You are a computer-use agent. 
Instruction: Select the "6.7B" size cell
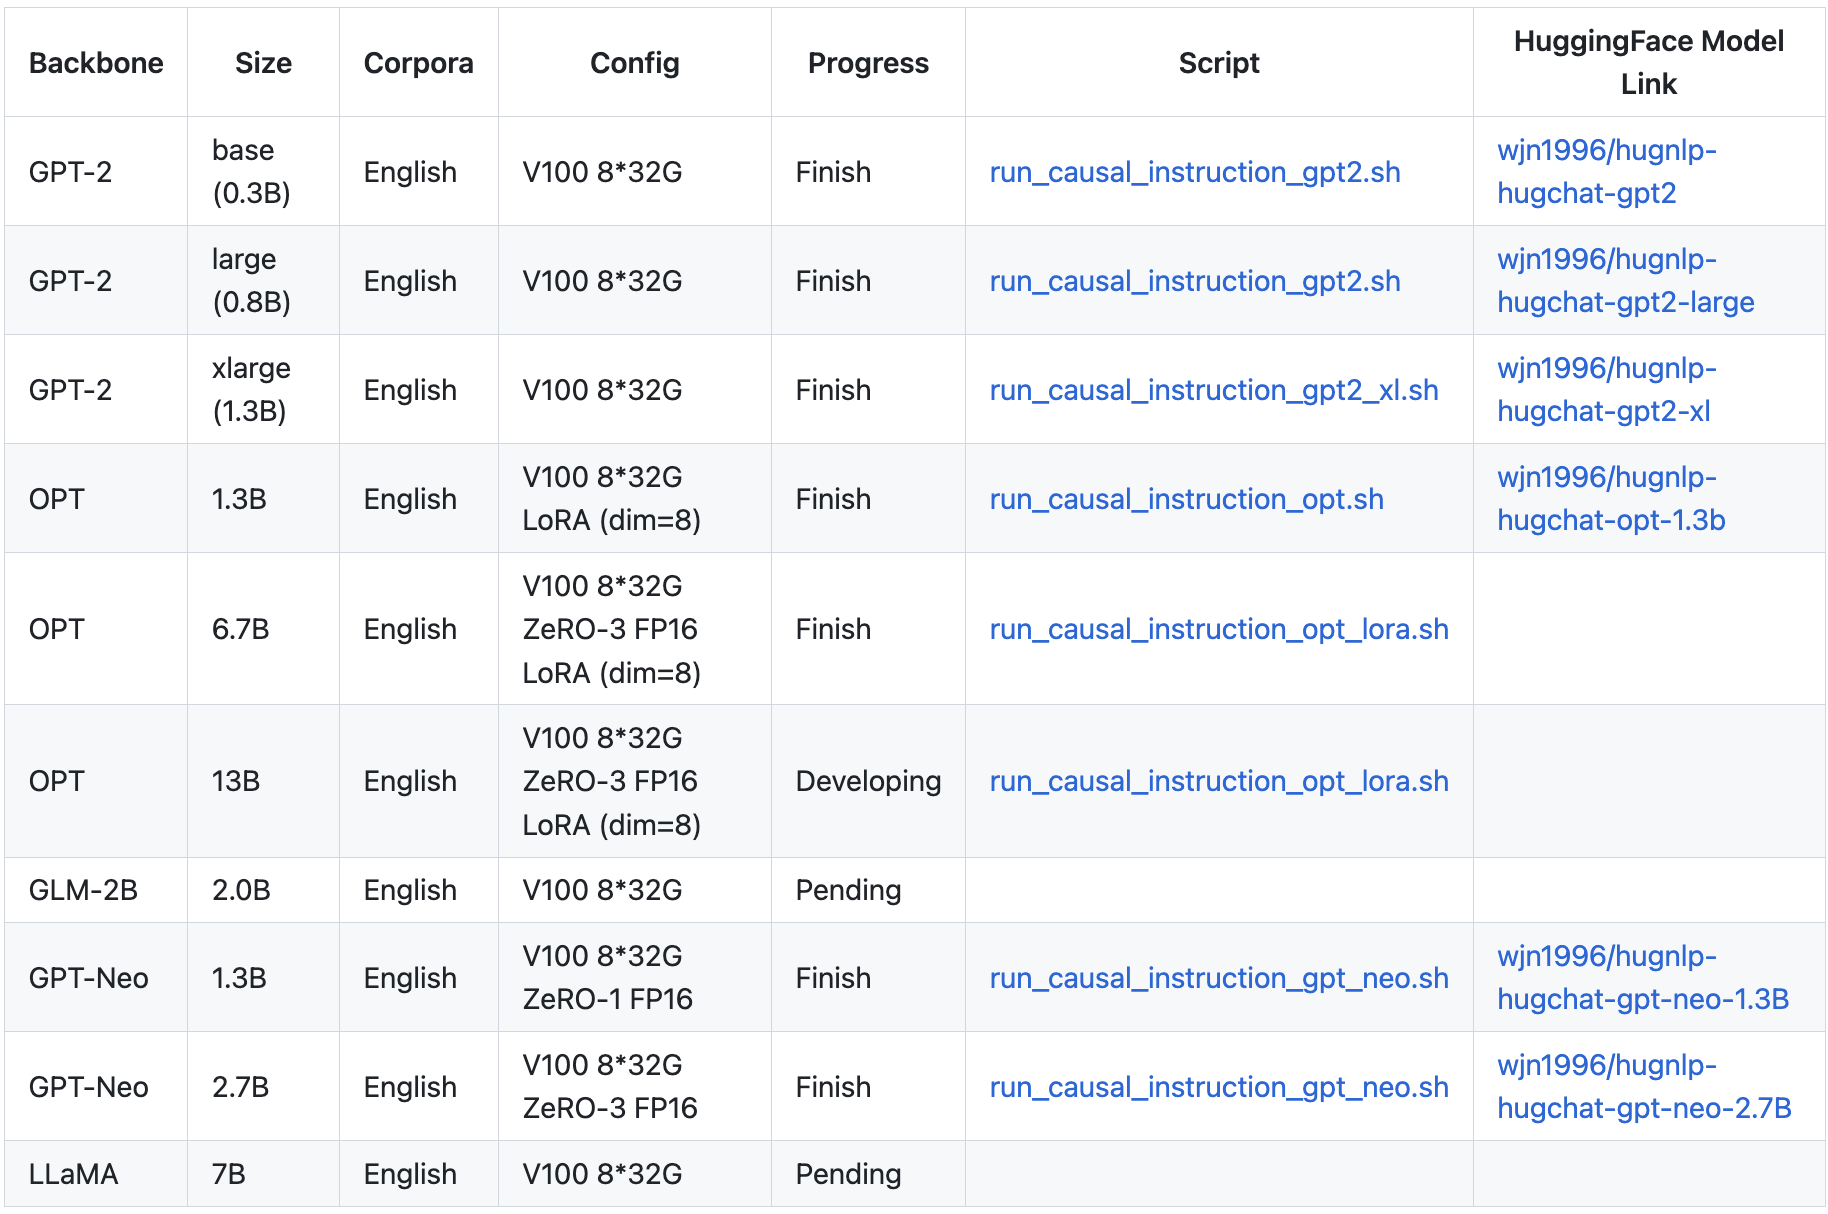coord(263,629)
